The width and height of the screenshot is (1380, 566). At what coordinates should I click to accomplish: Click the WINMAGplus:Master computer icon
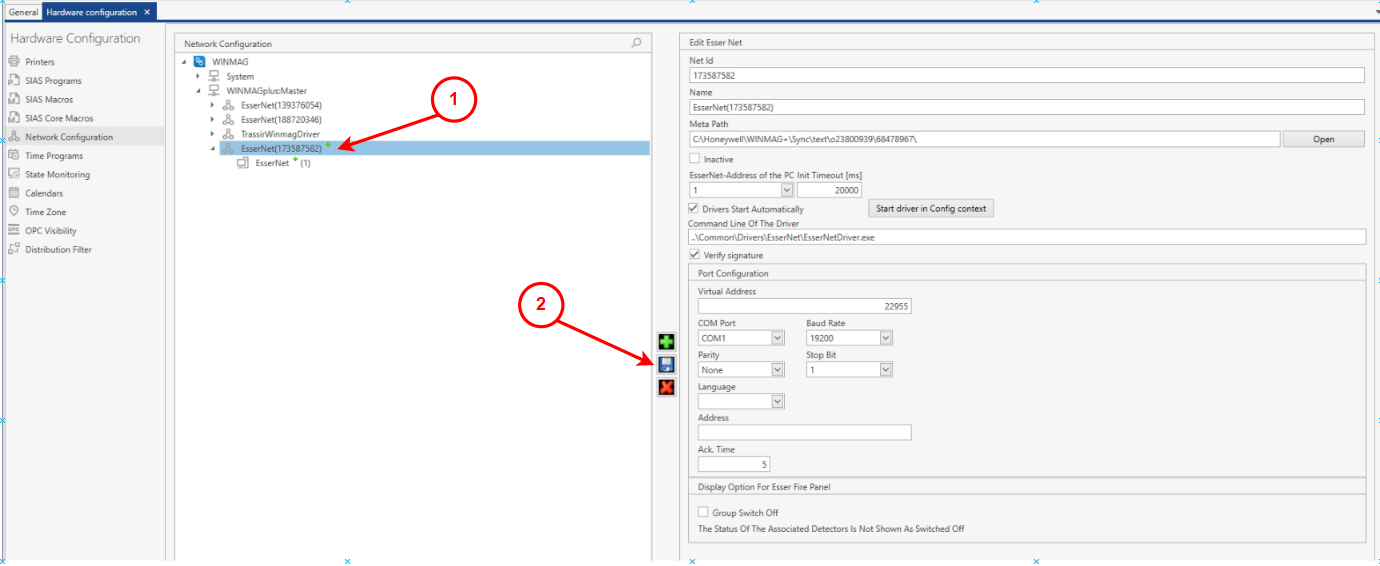click(214, 90)
